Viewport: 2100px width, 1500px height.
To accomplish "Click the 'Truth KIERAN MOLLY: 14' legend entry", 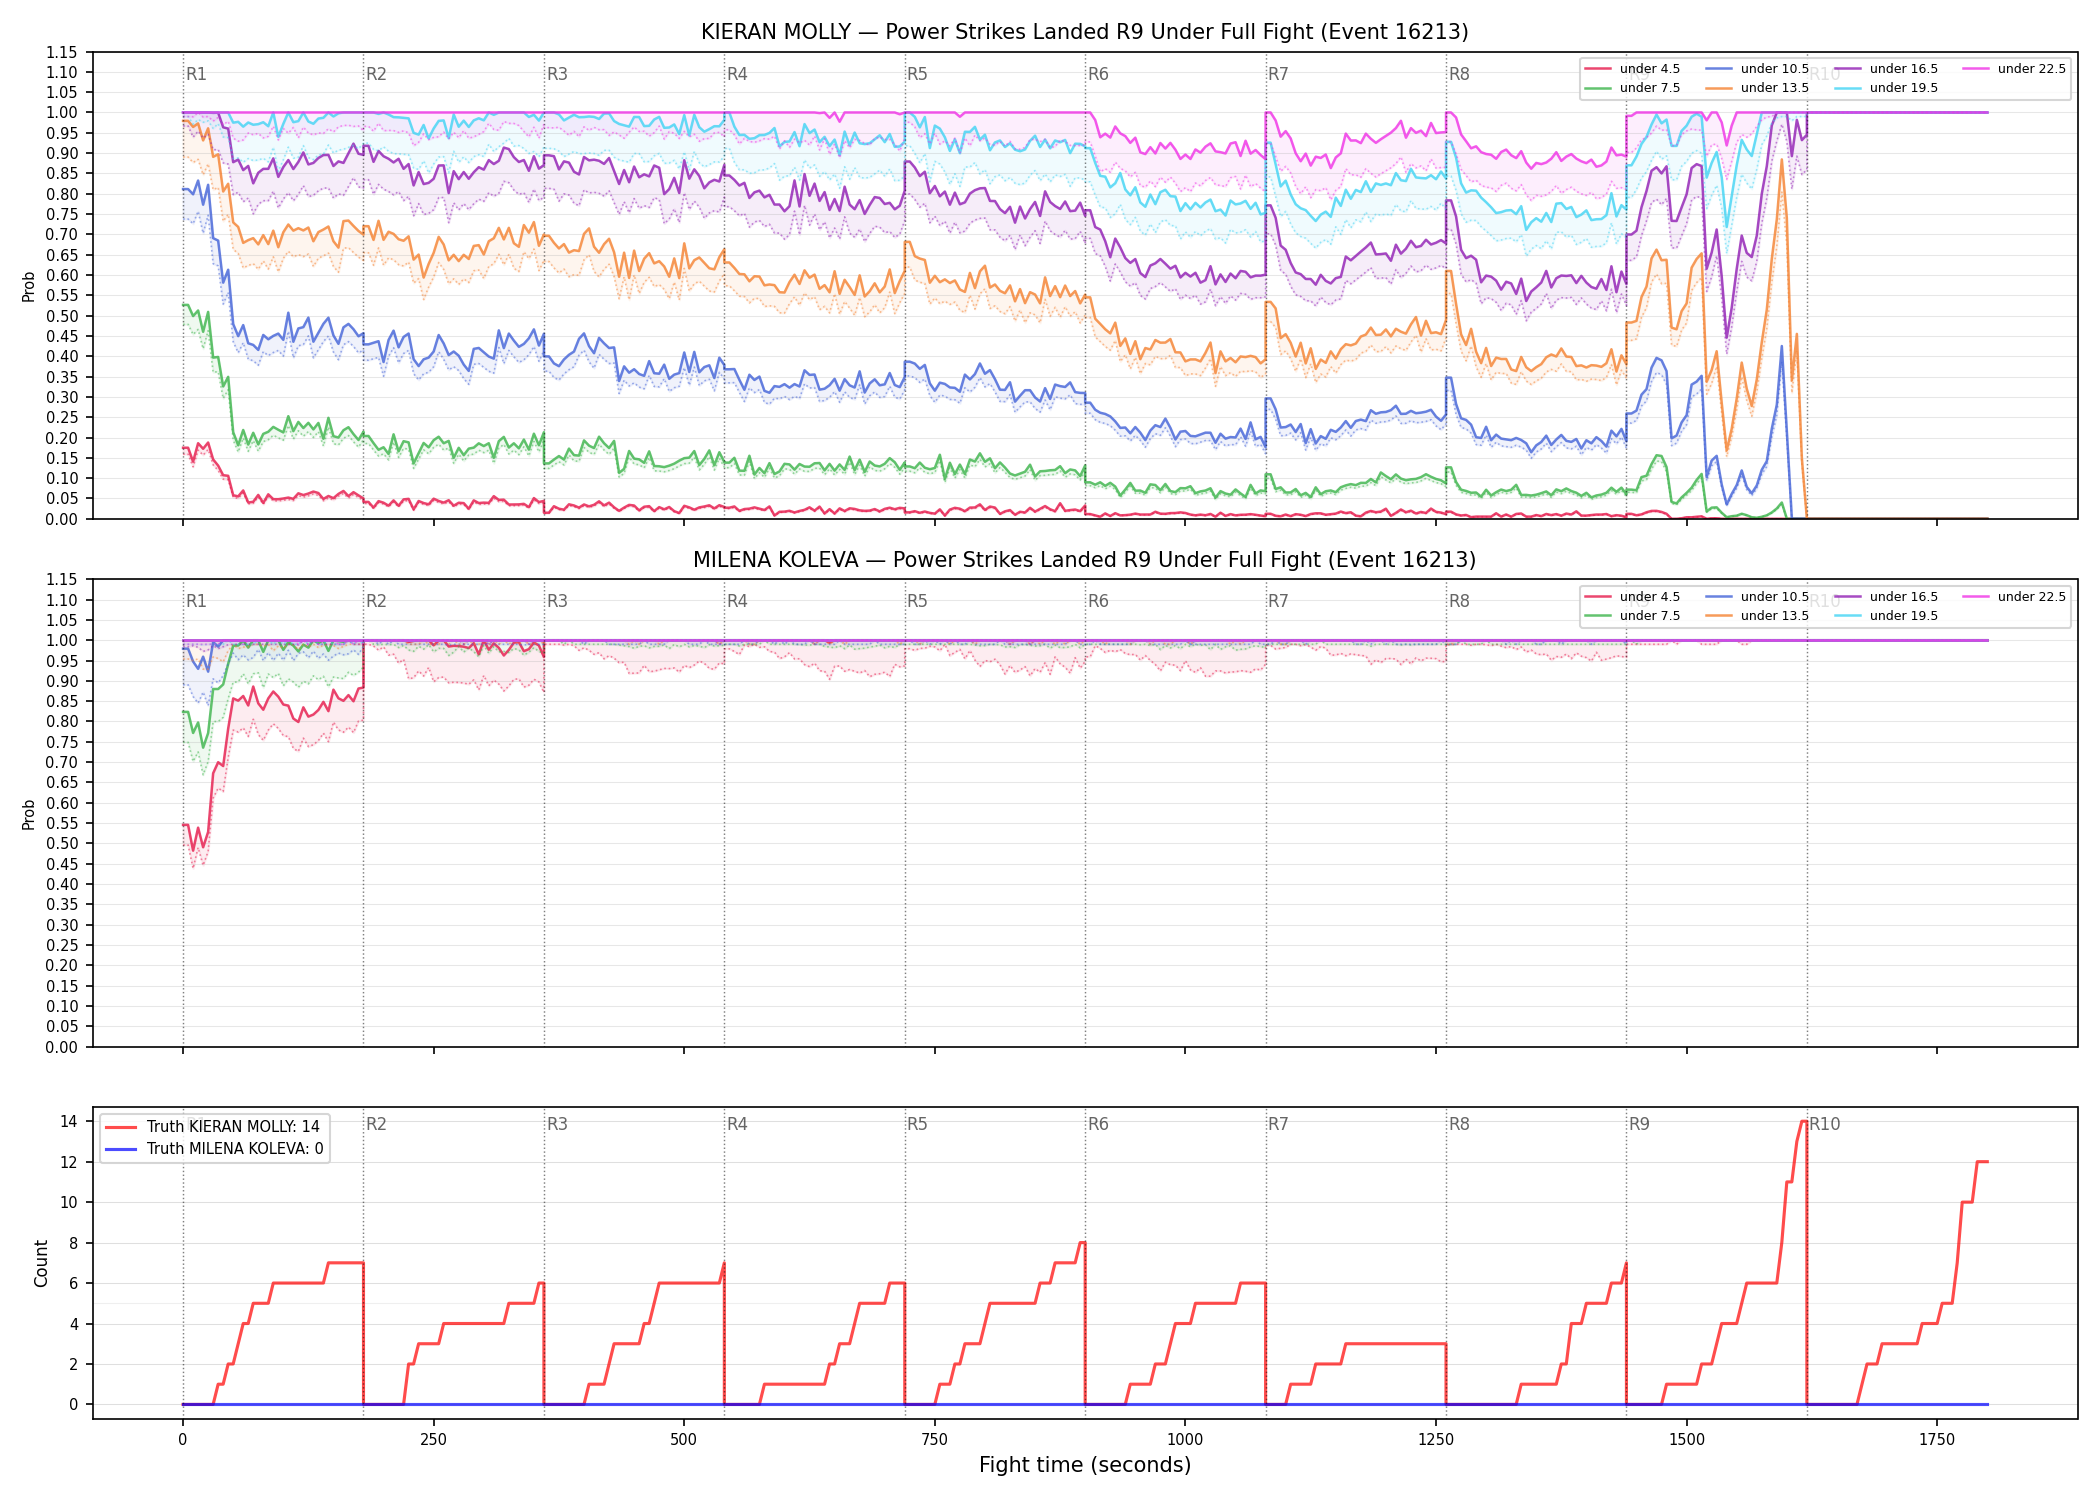I will point(214,1126).
